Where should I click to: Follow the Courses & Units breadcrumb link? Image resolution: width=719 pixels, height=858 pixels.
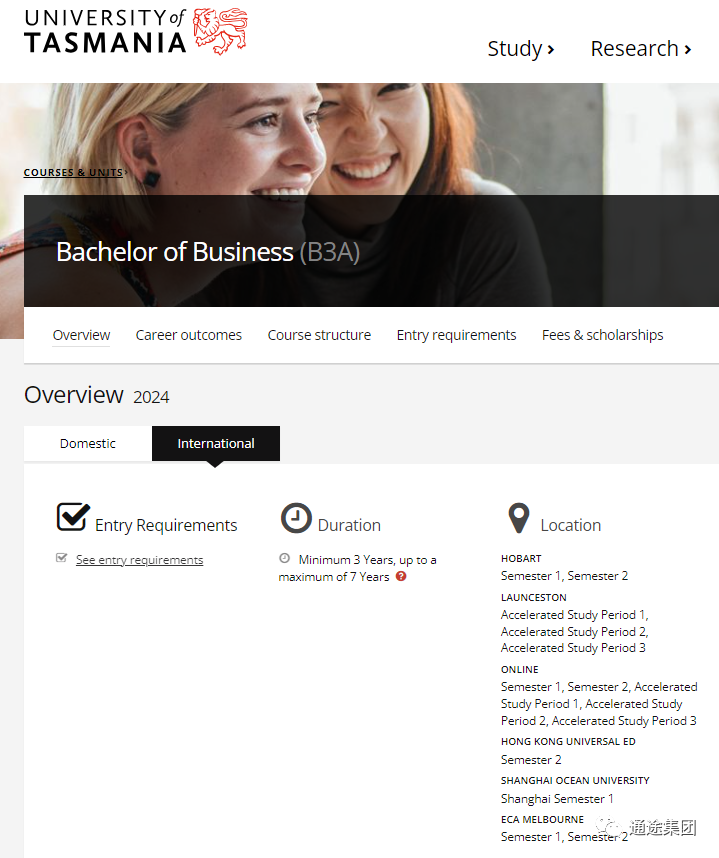tap(73, 172)
